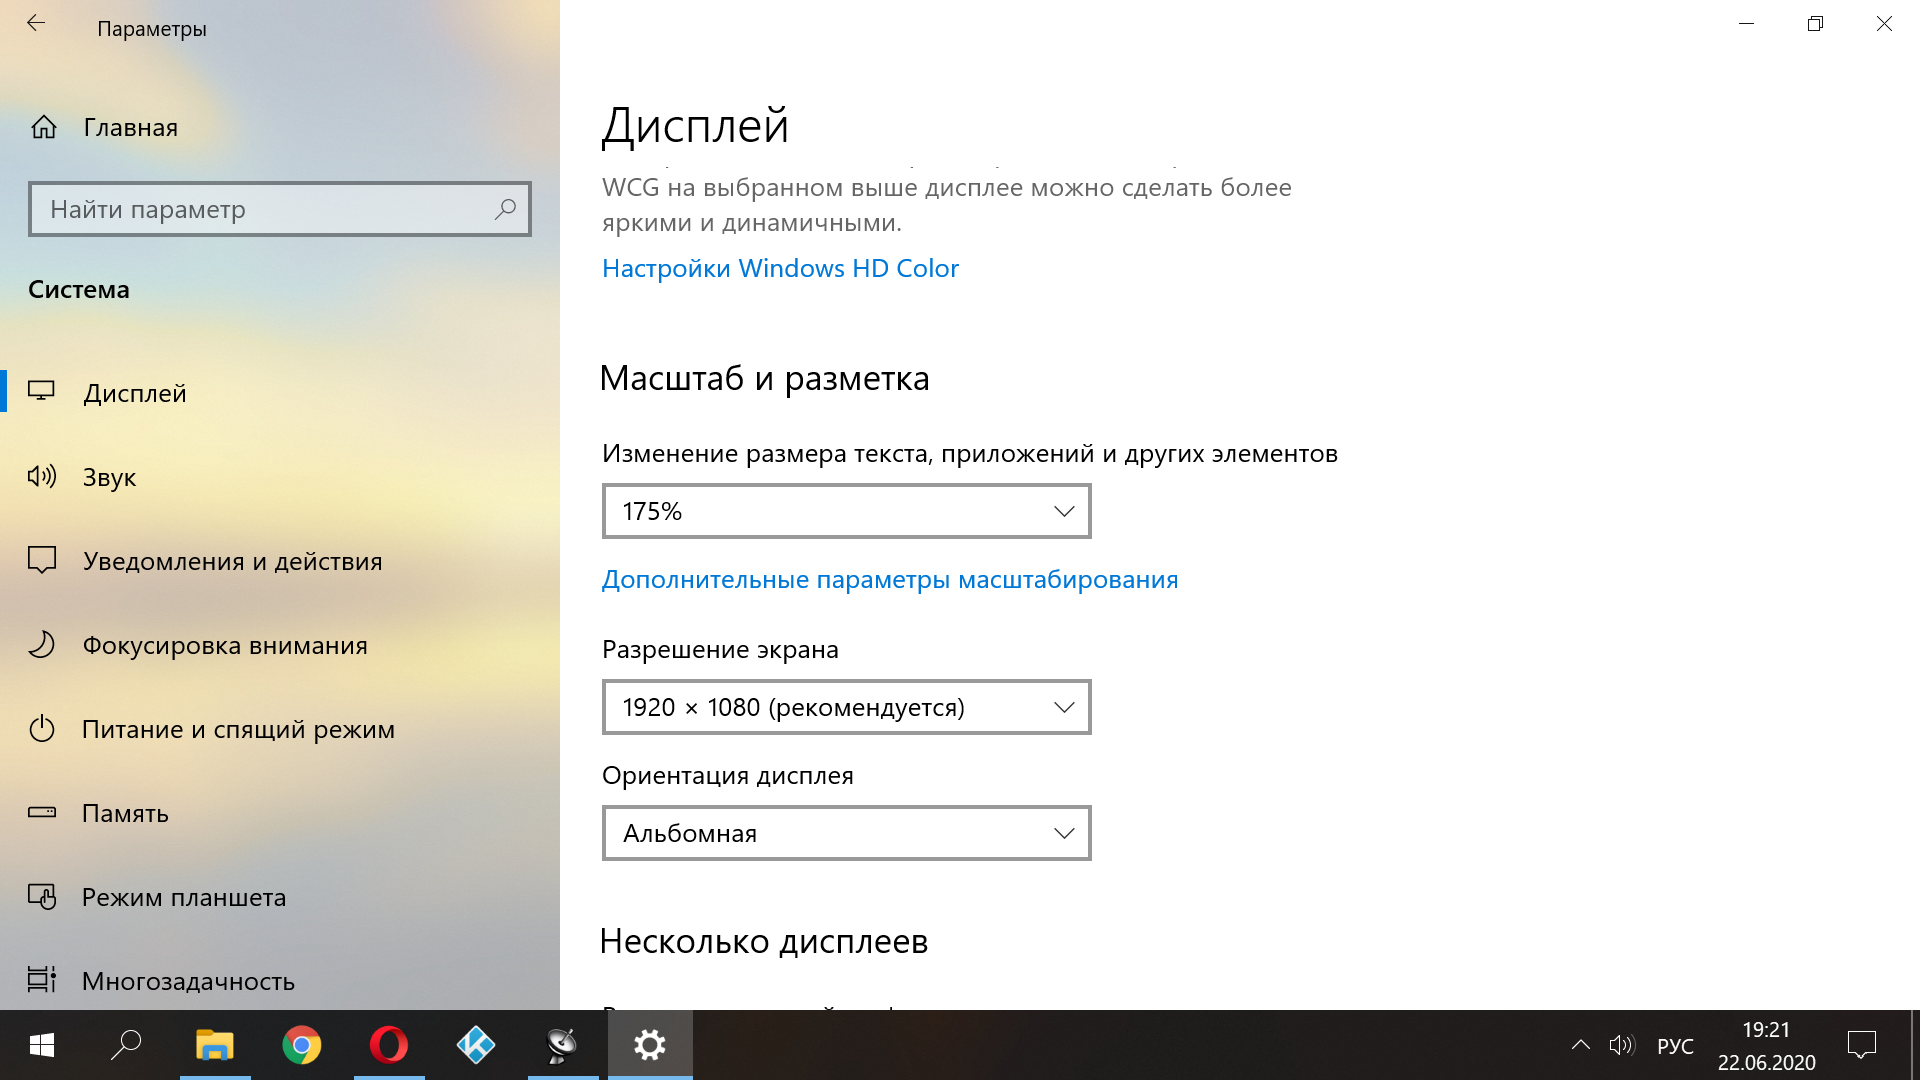The width and height of the screenshot is (1920, 1080).
Task: Select Многозадачность multitasking item
Action: 188,981
